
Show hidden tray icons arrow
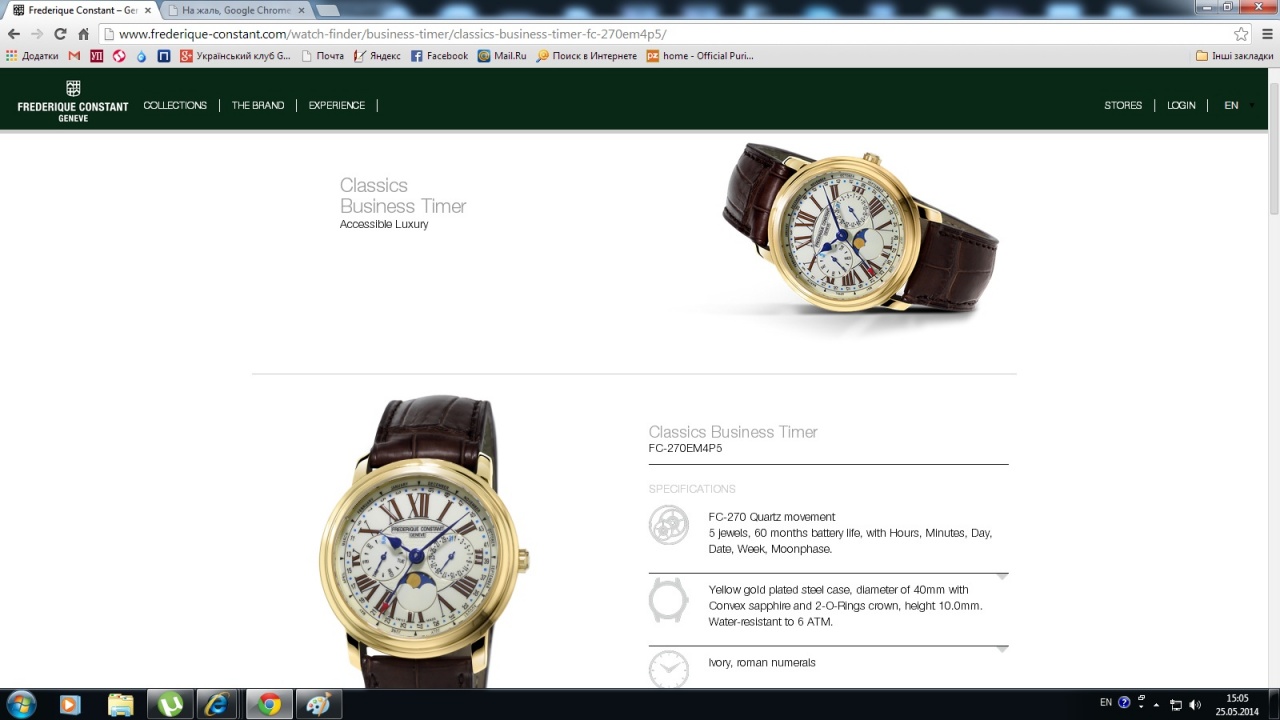coord(1157,704)
